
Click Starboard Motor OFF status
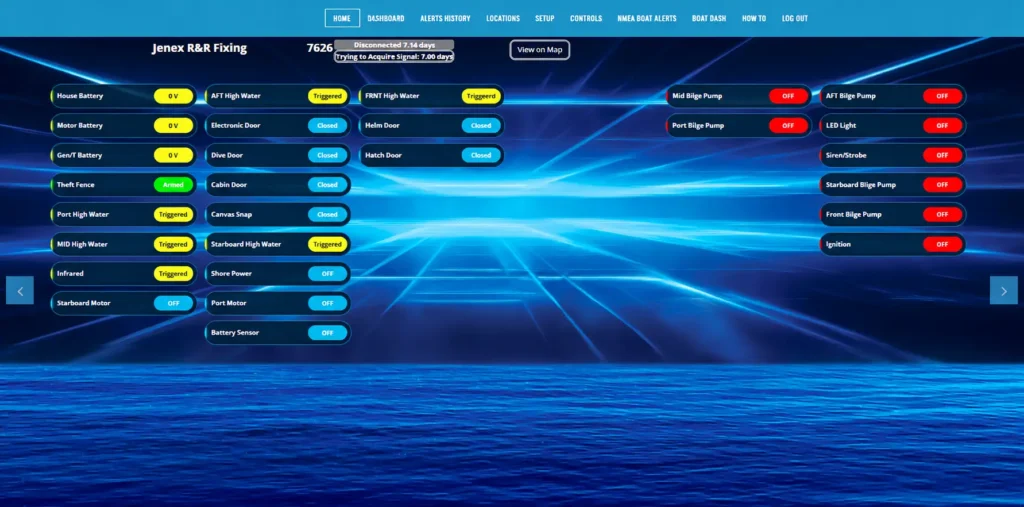[x=174, y=303]
